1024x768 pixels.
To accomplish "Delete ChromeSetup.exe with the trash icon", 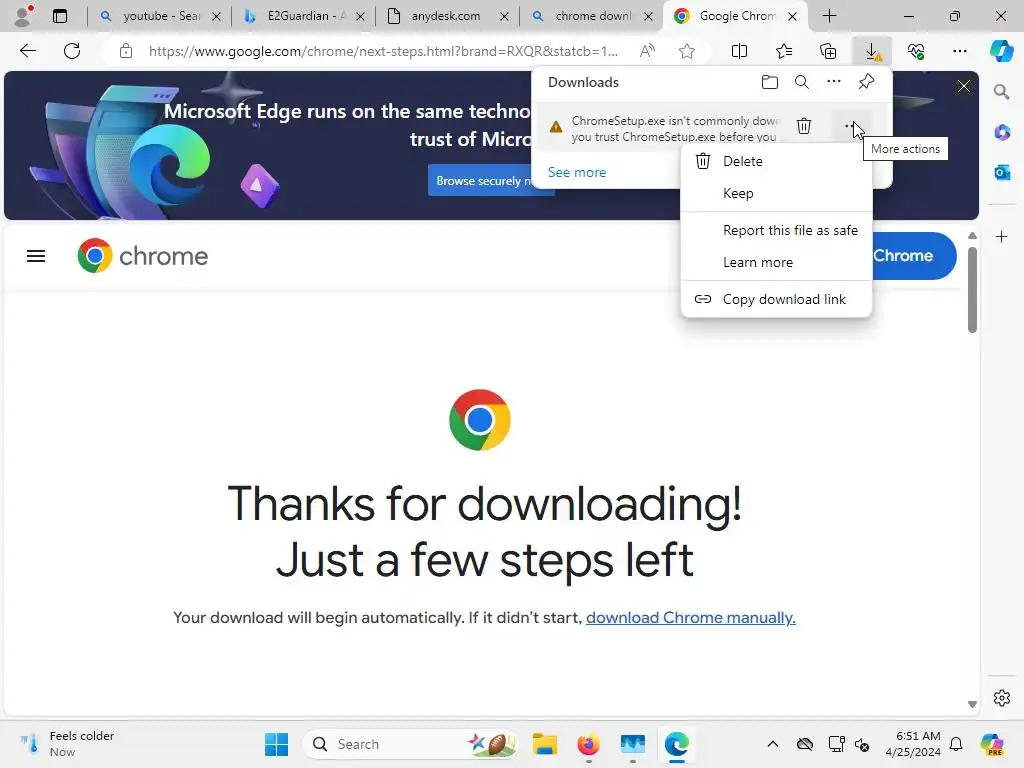I will pyautogui.click(x=804, y=125).
